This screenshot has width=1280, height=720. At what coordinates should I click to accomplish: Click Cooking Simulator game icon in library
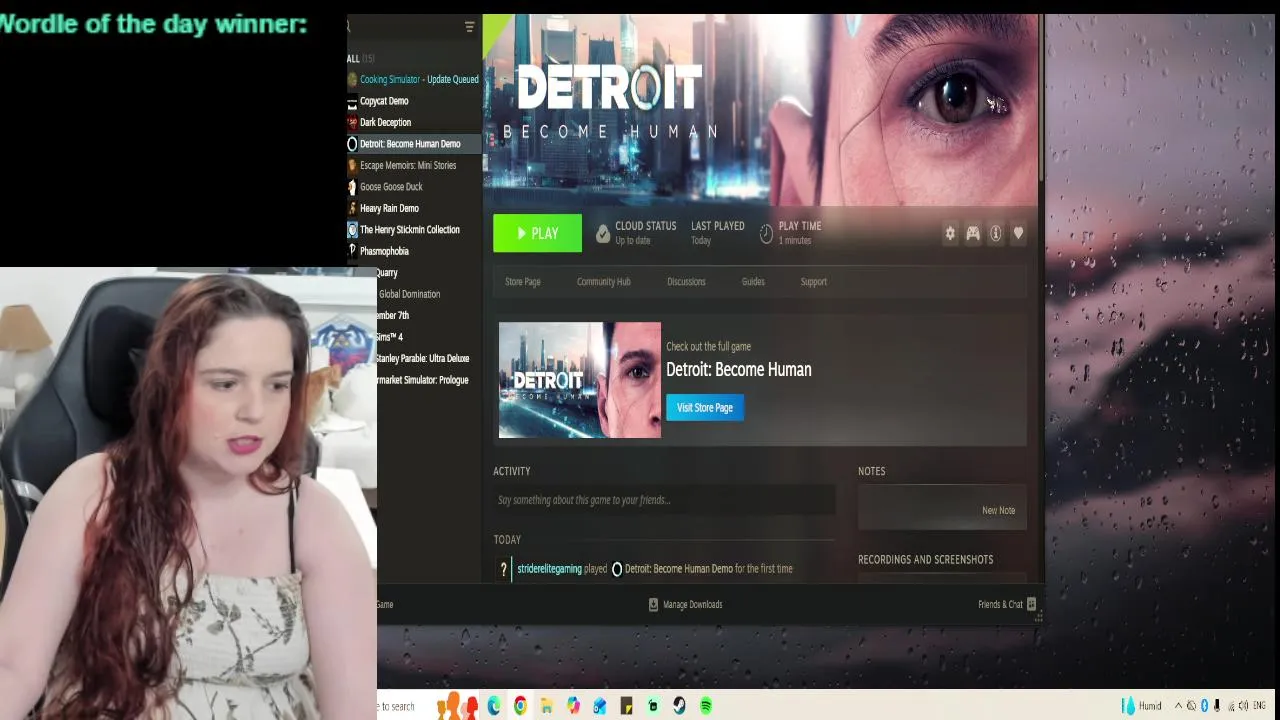click(352, 79)
